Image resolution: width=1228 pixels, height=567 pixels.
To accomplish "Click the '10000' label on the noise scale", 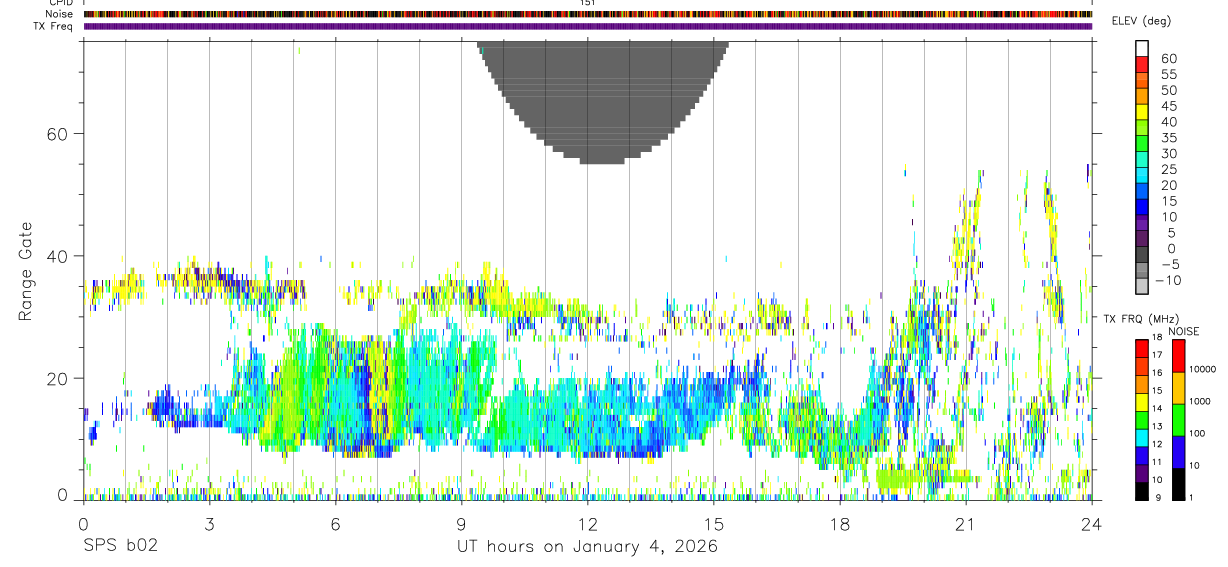I will pos(1204,369).
